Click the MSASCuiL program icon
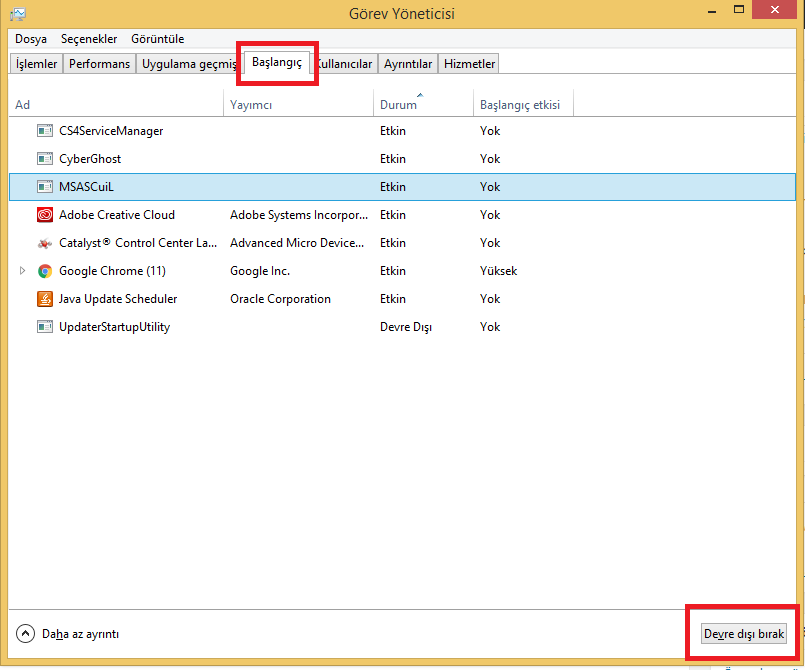The height and width of the screenshot is (670, 805). (x=44, y=186)
